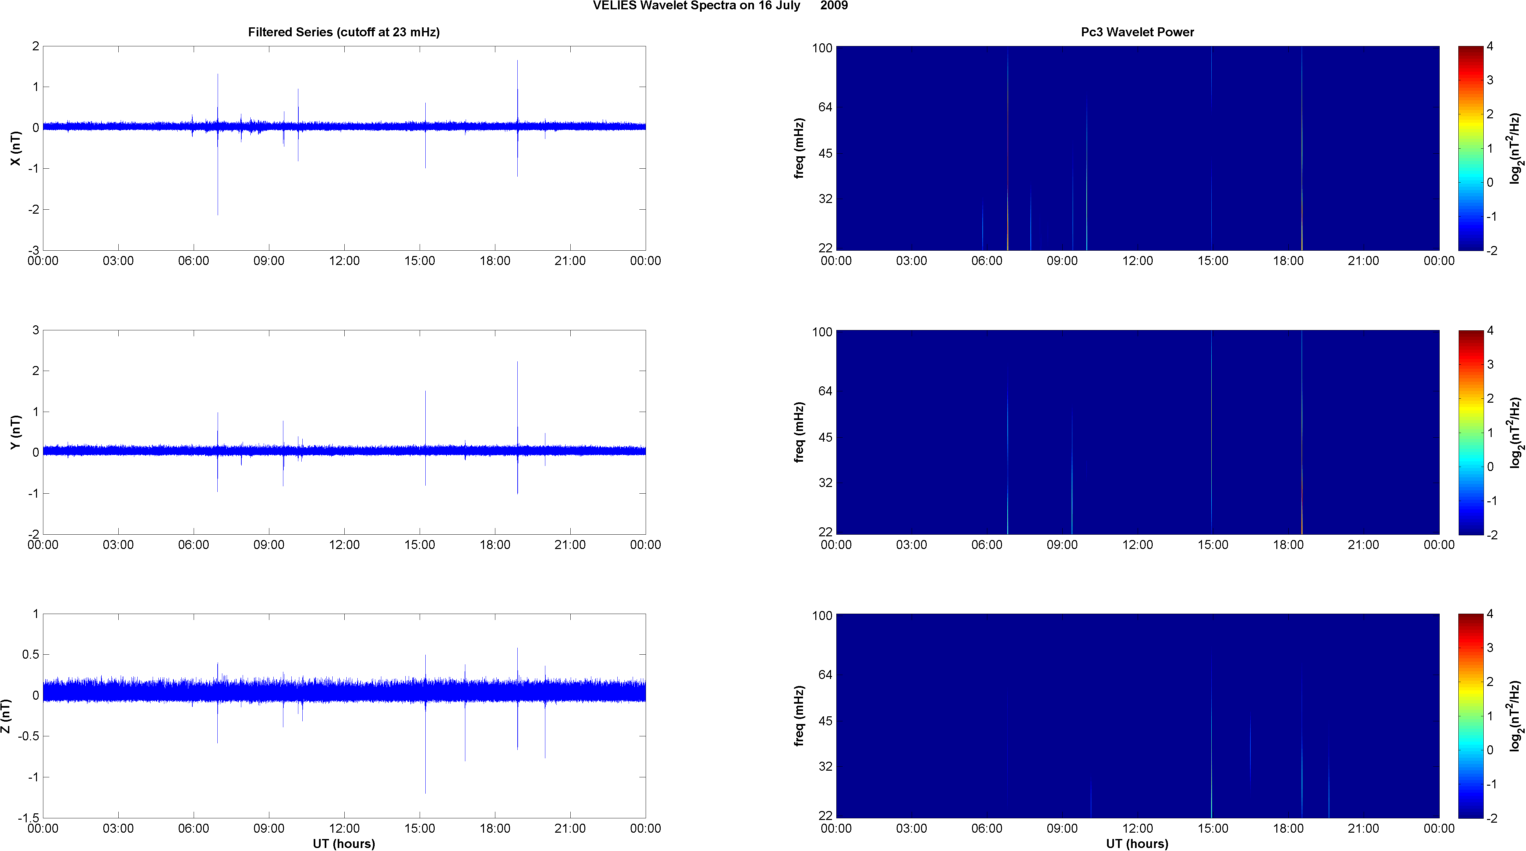Click the top X-component wavelet power spectrogram

point(1137,148)
